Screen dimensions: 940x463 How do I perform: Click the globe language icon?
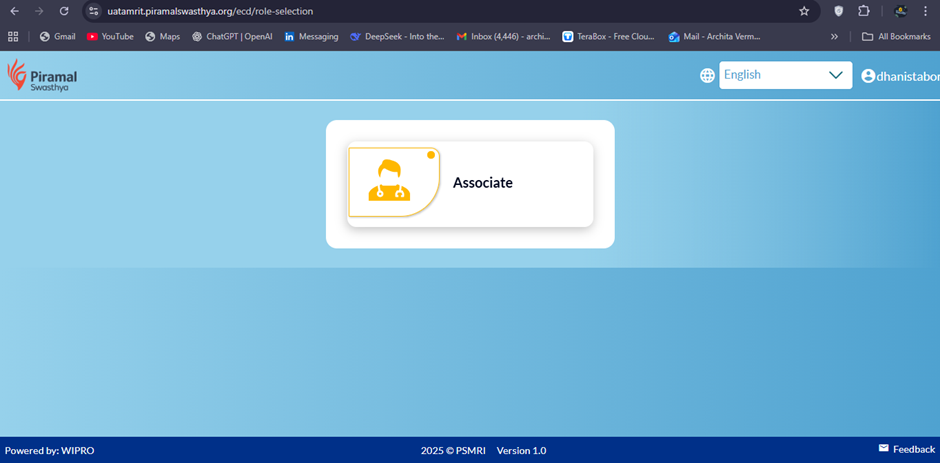pyautogui.click(x=707, y=75)
